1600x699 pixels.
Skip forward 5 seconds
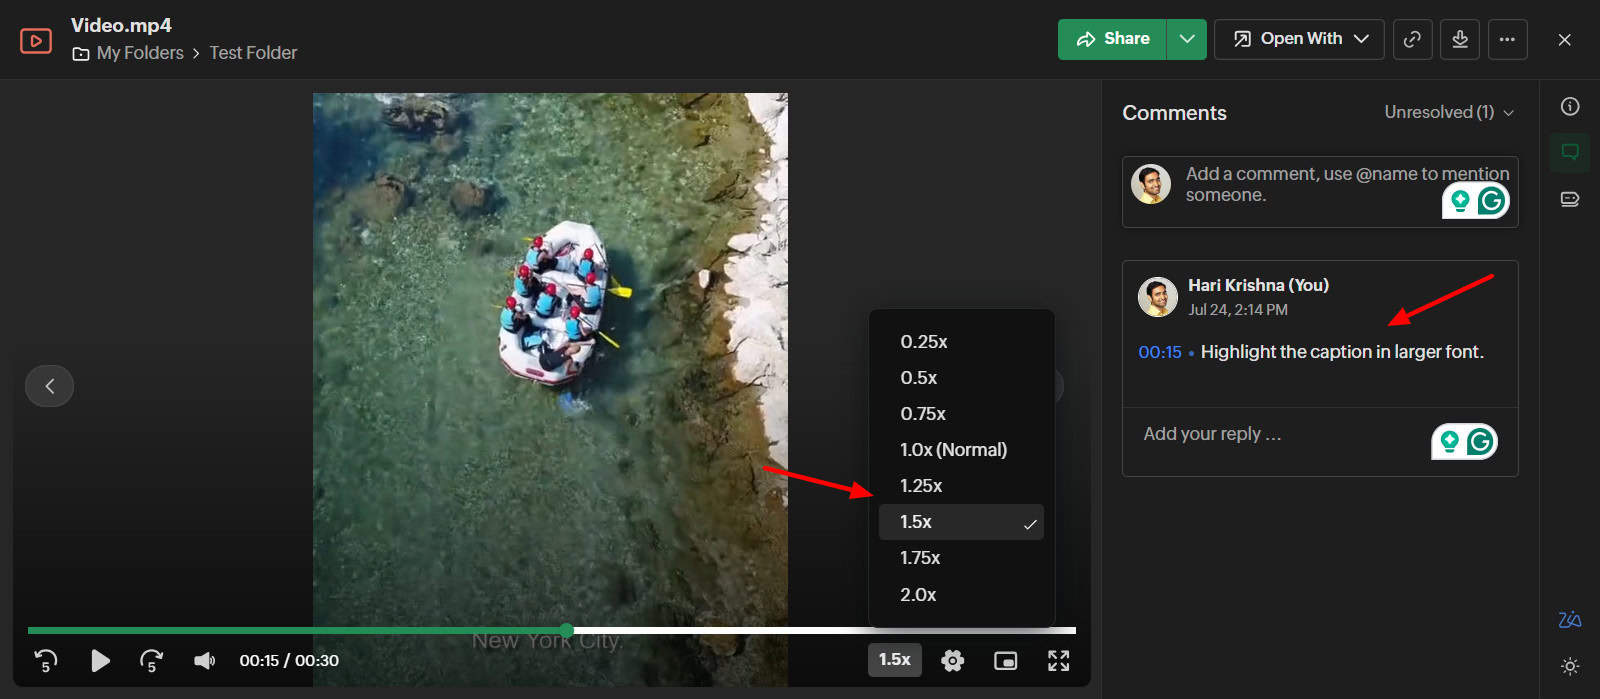151,660
